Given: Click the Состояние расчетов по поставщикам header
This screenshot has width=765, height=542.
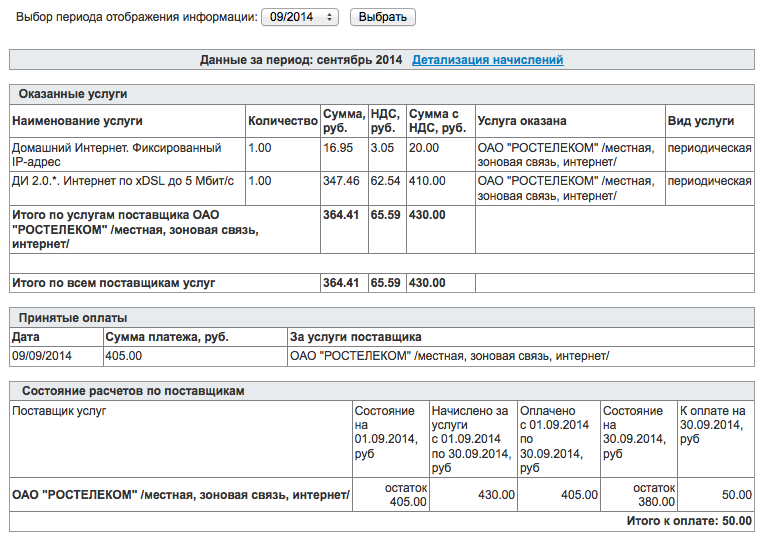Looking at the screenshot, I should [x=131, y=391].
